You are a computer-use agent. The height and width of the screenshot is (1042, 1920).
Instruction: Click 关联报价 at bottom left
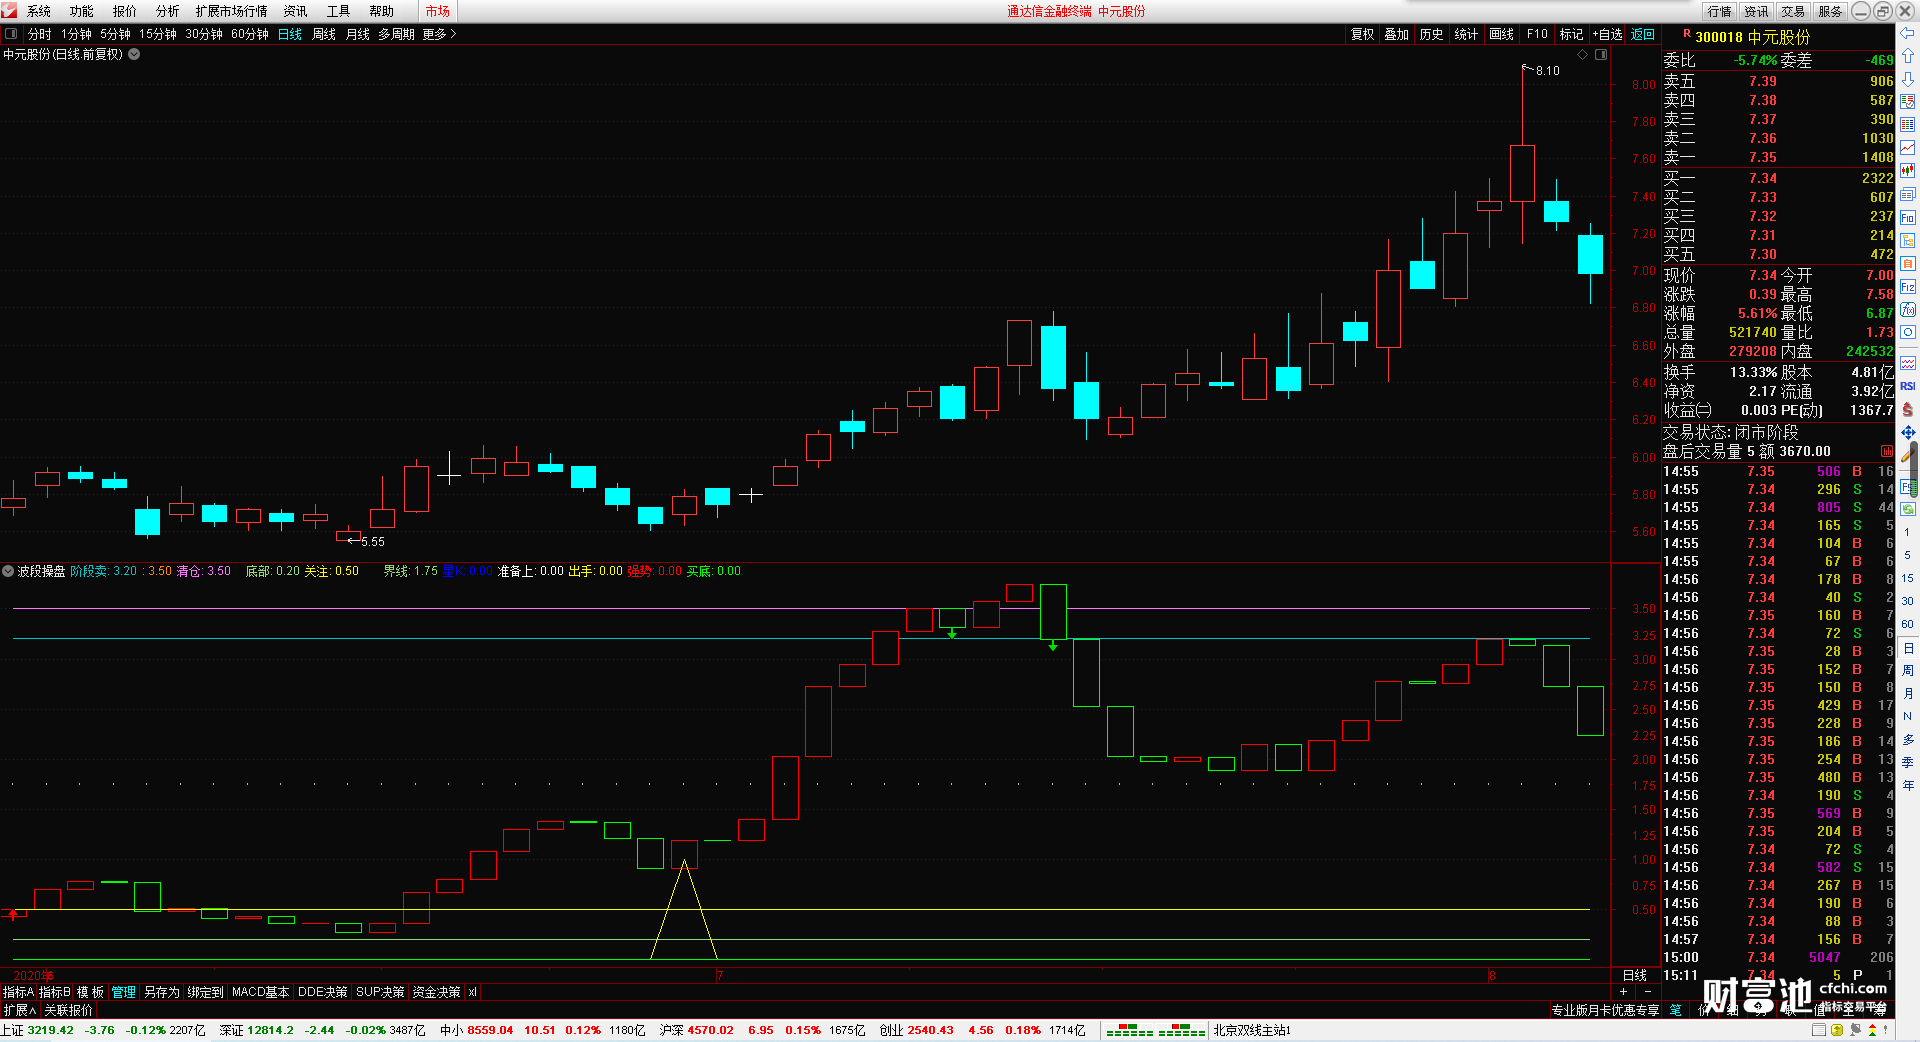tap(68, 1010)
